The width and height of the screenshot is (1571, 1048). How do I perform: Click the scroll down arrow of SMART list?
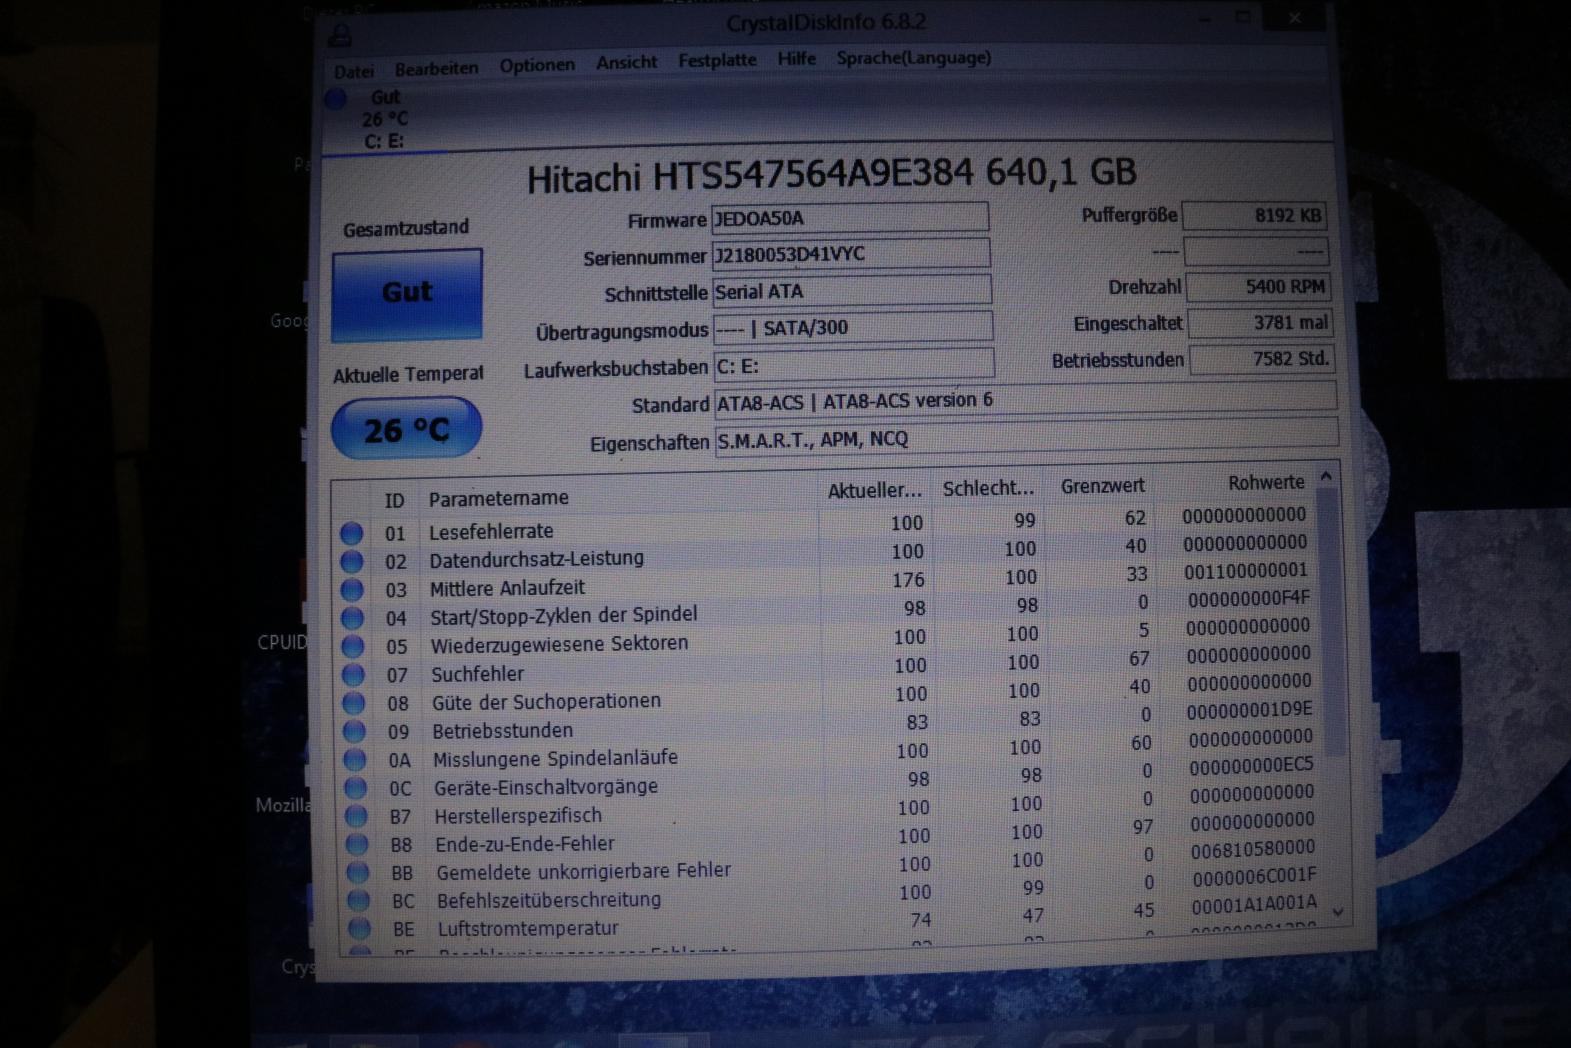tap(1338, 912)
